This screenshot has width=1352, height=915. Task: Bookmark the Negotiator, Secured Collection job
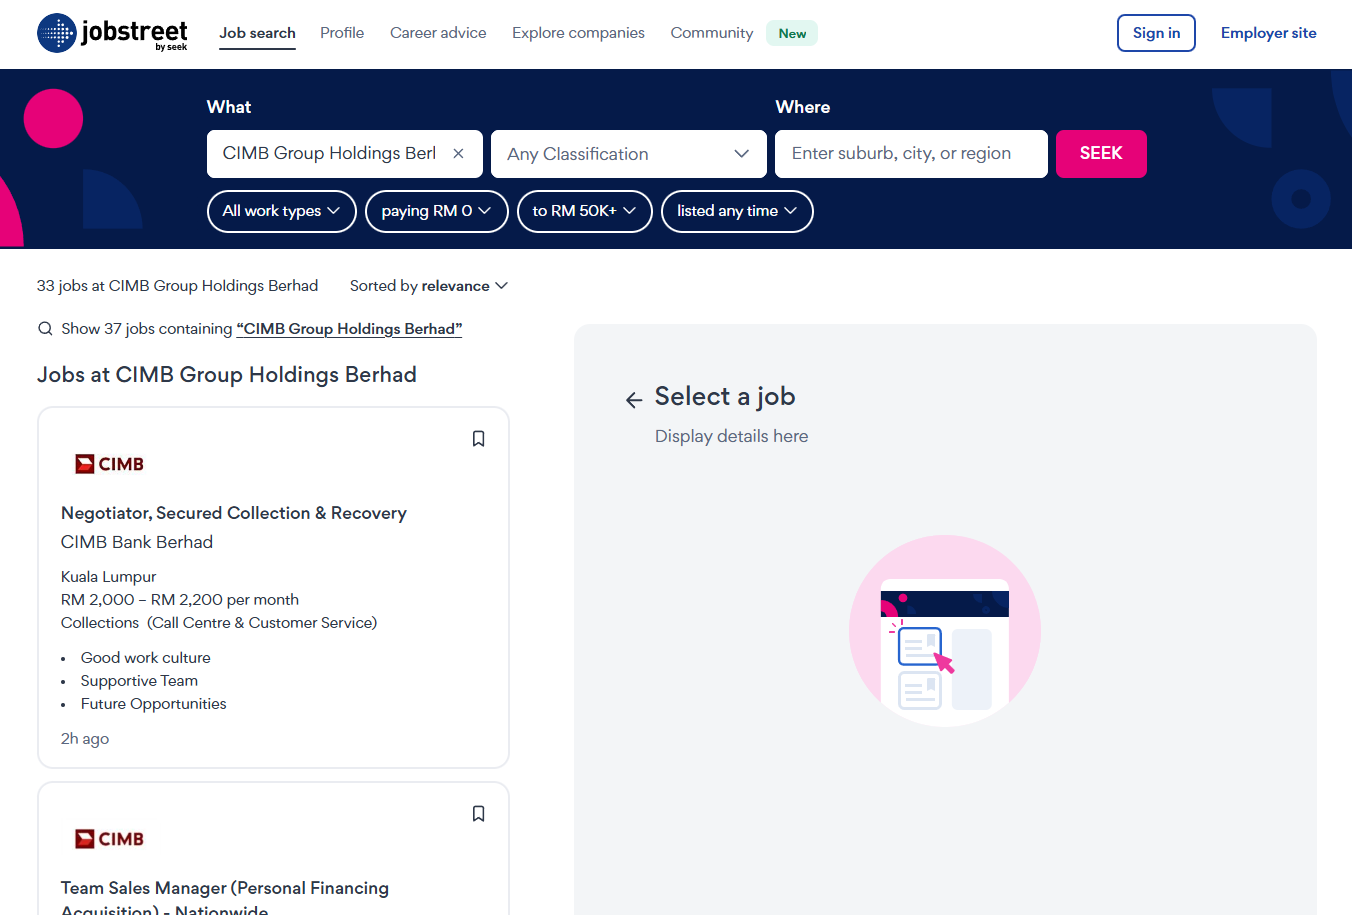click(x=478, y=439)
